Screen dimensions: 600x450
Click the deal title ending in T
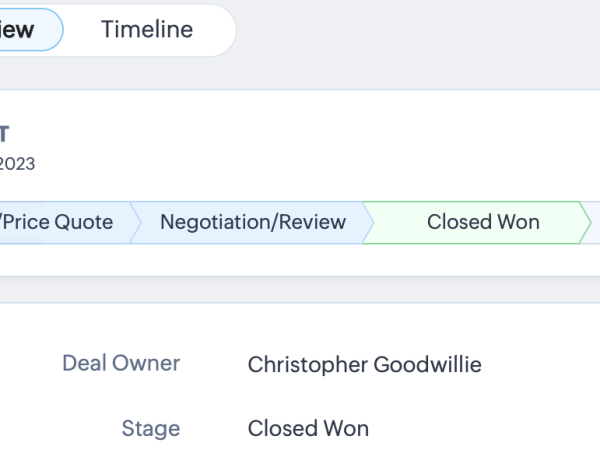click(x=5, y=134)
